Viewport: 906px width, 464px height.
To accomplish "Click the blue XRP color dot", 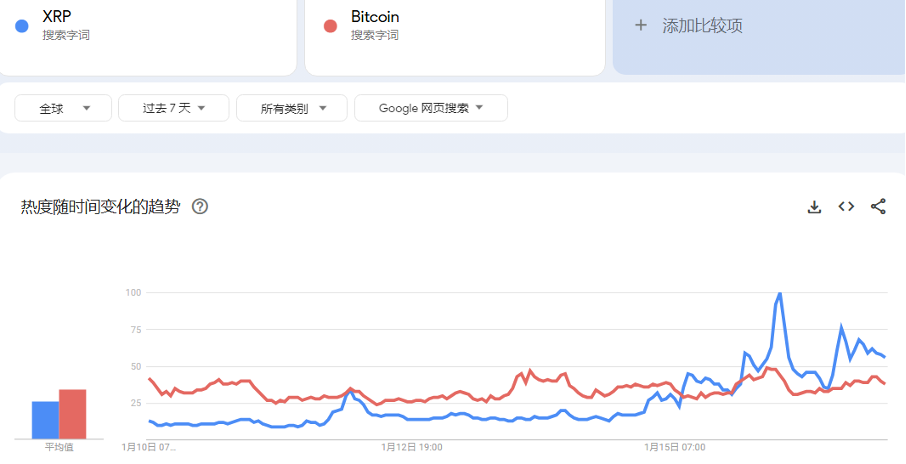I will [22, 26].
